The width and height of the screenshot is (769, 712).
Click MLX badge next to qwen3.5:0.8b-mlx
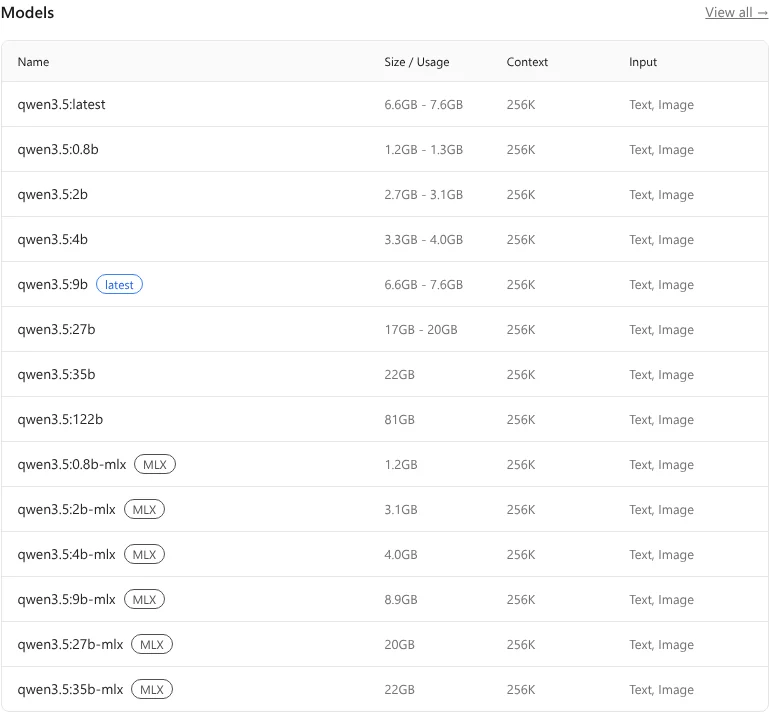155,464
